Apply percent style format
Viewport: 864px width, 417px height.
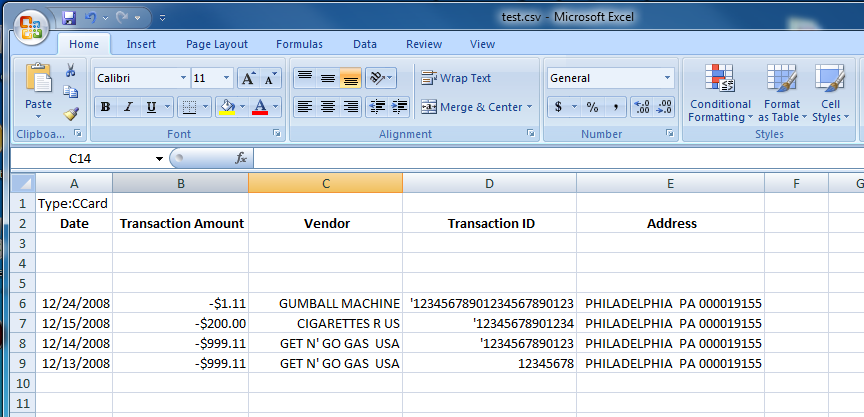pyautogui.click(x=592, y=107)
